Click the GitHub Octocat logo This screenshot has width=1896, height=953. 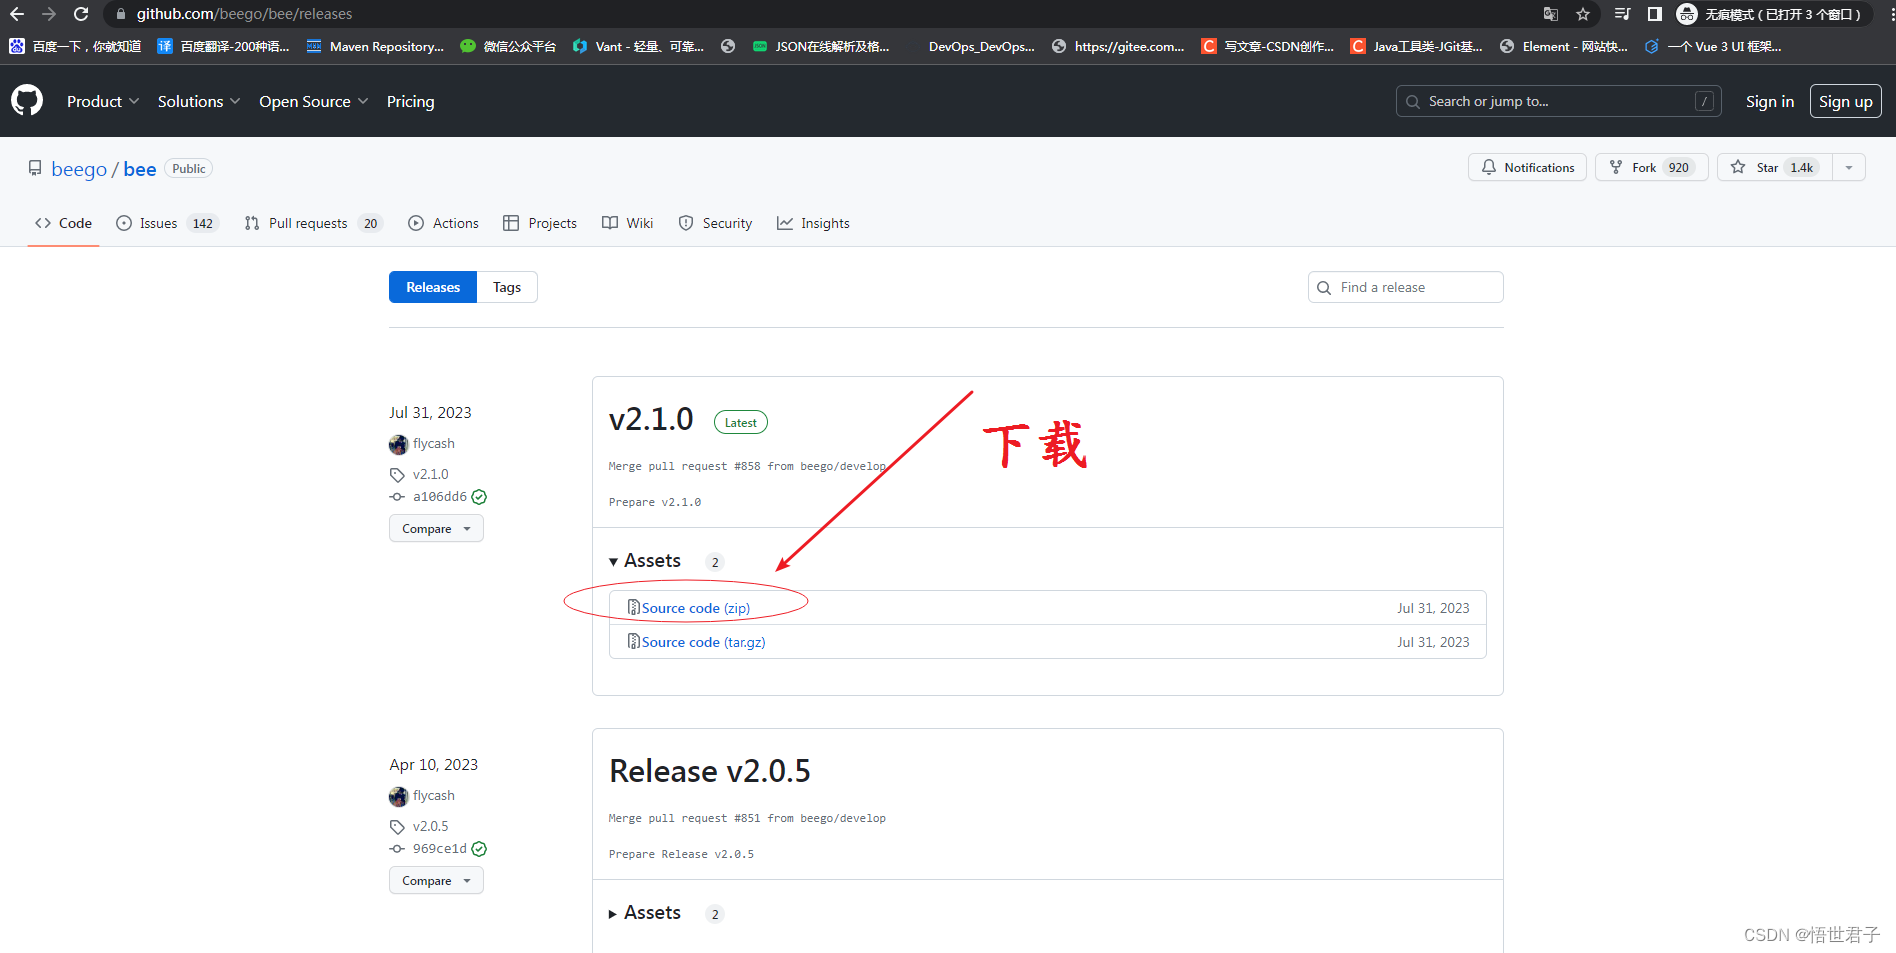[27, 100]
